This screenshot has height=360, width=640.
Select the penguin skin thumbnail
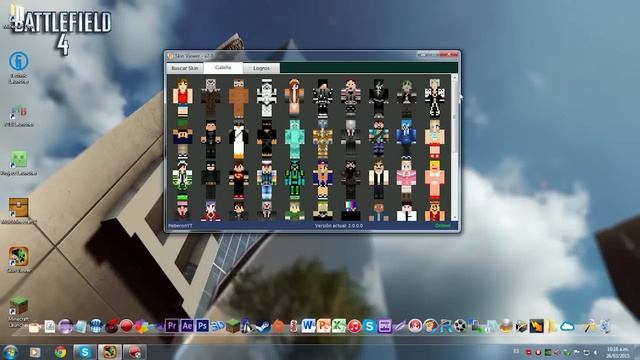pos(238,139)
